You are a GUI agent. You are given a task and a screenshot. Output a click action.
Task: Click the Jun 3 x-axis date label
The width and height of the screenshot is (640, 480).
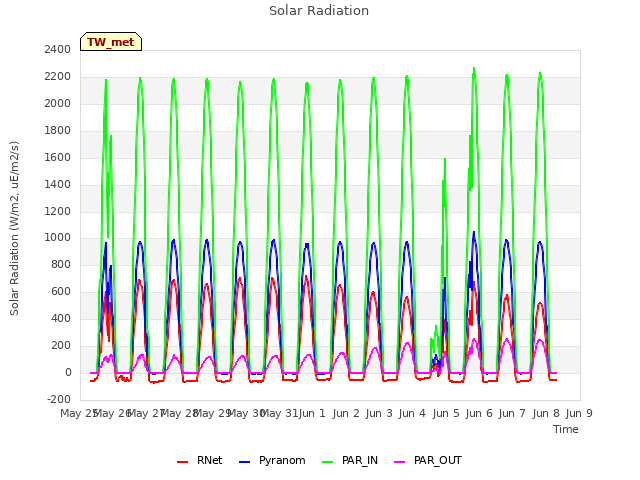tap(379, 413)
